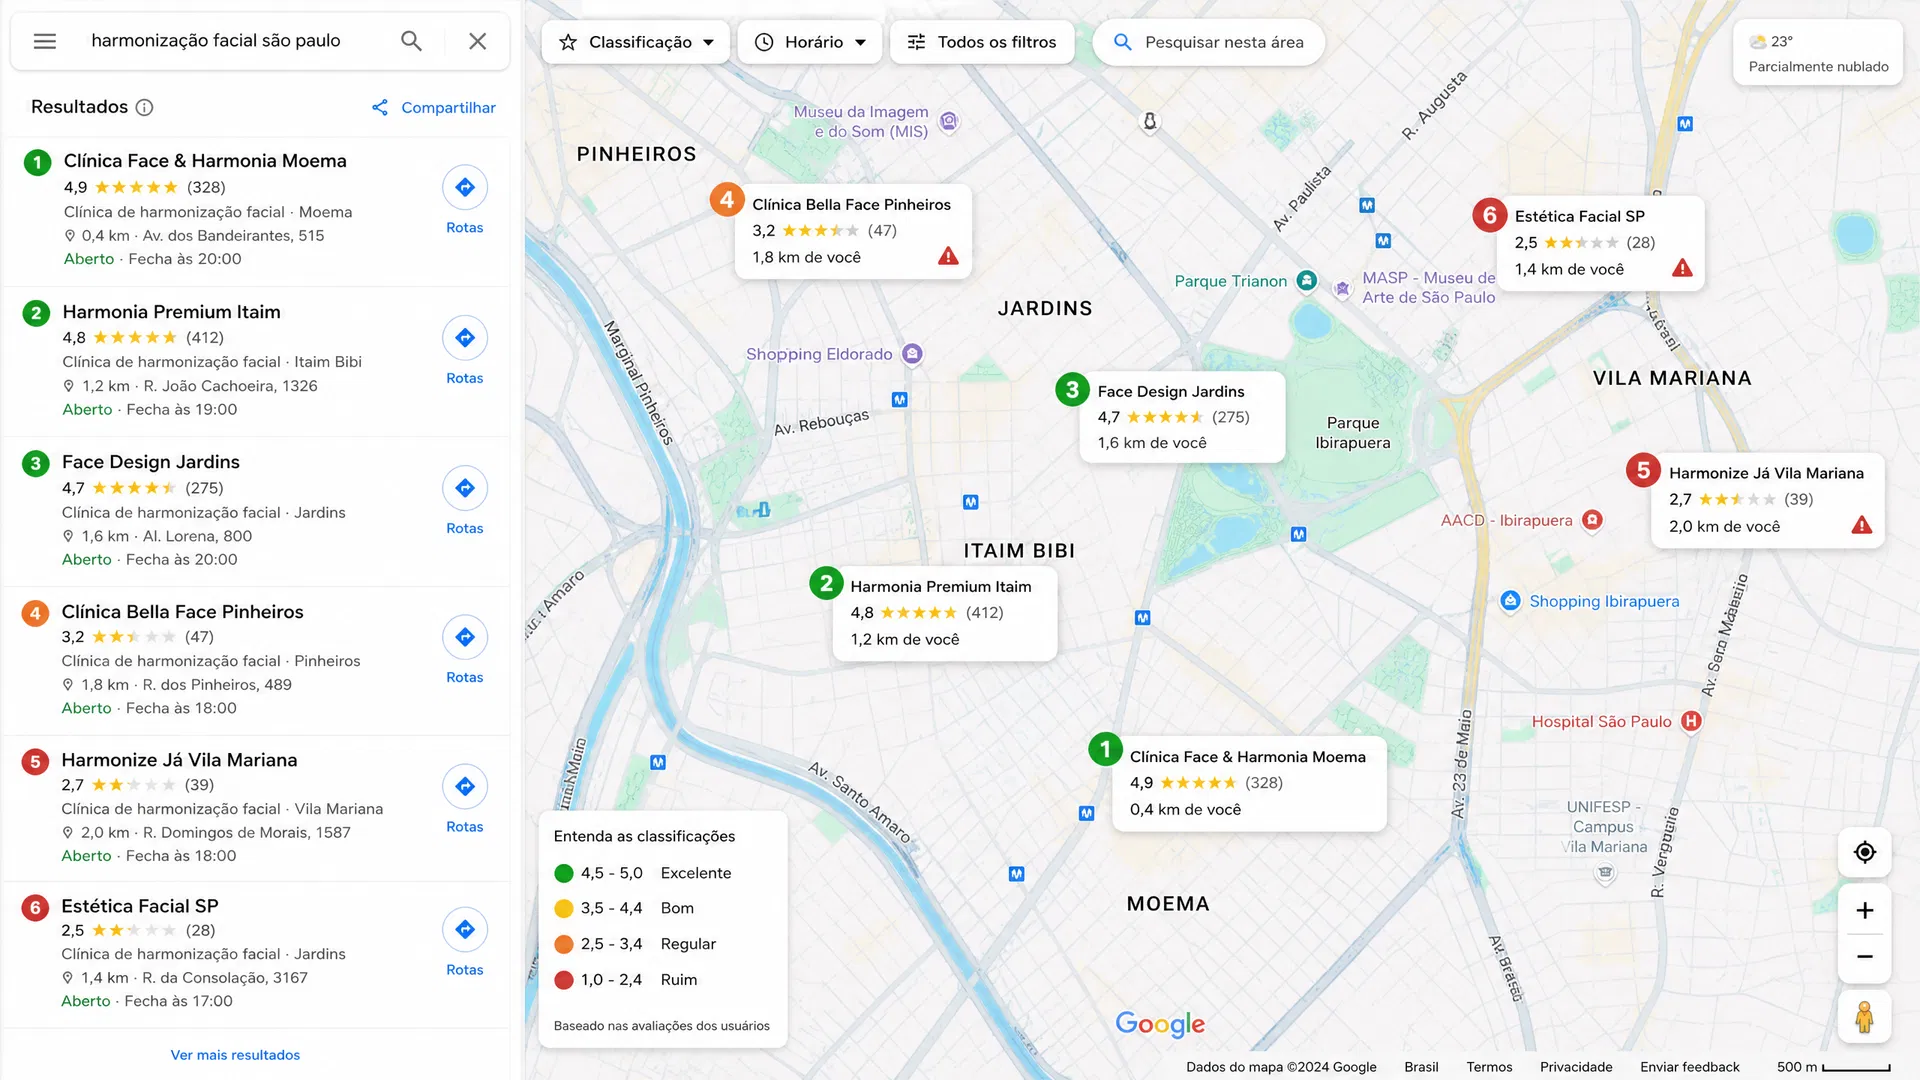
Task: Open Harmonia Premium Itaim result title
Action: (x=171, y=312)
